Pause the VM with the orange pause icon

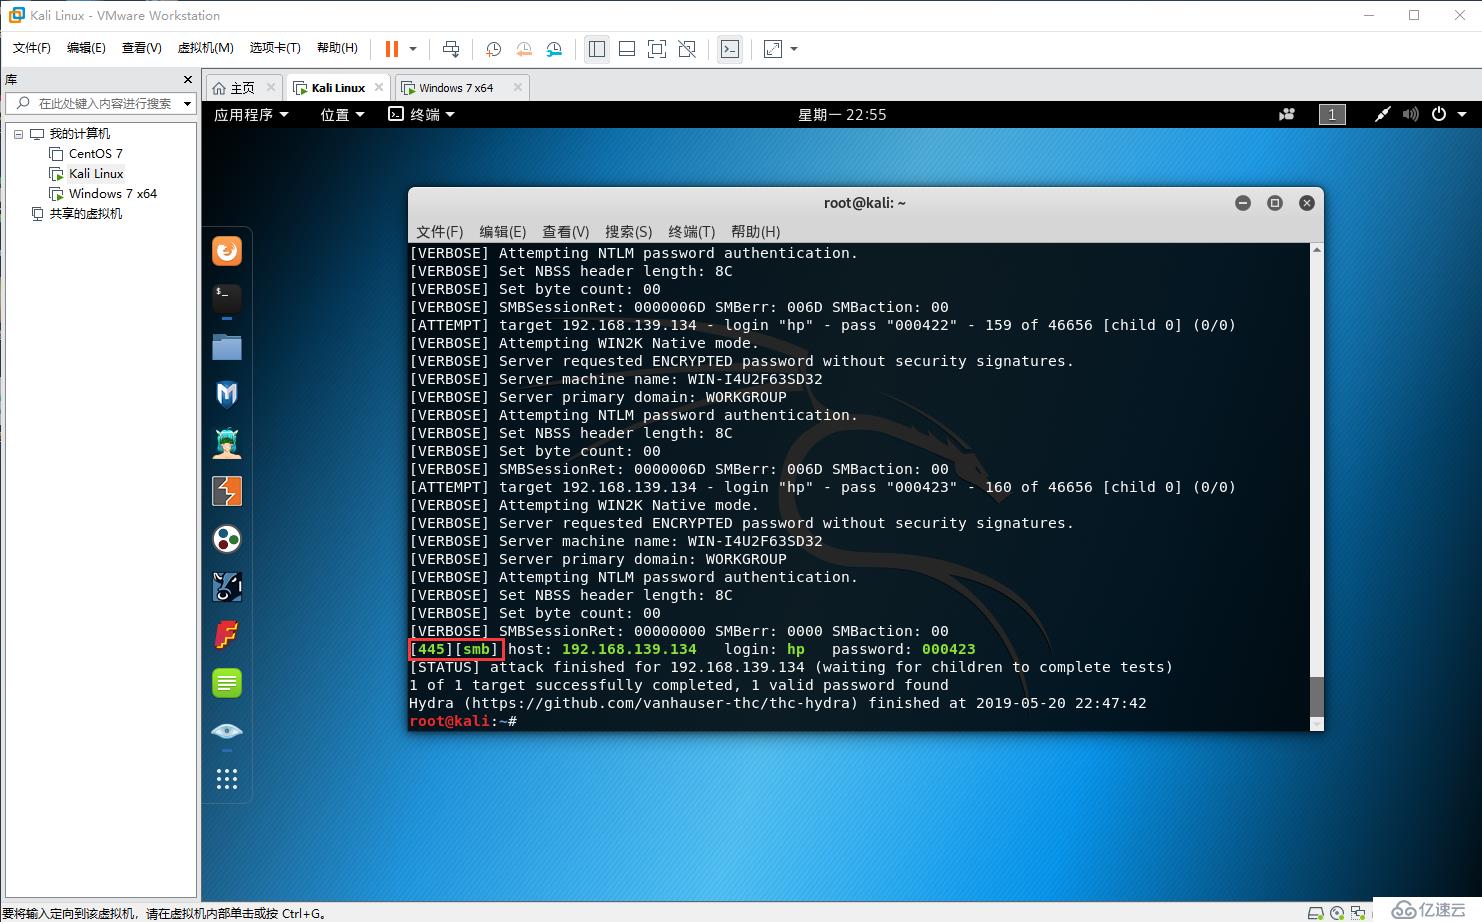[391, 49]
